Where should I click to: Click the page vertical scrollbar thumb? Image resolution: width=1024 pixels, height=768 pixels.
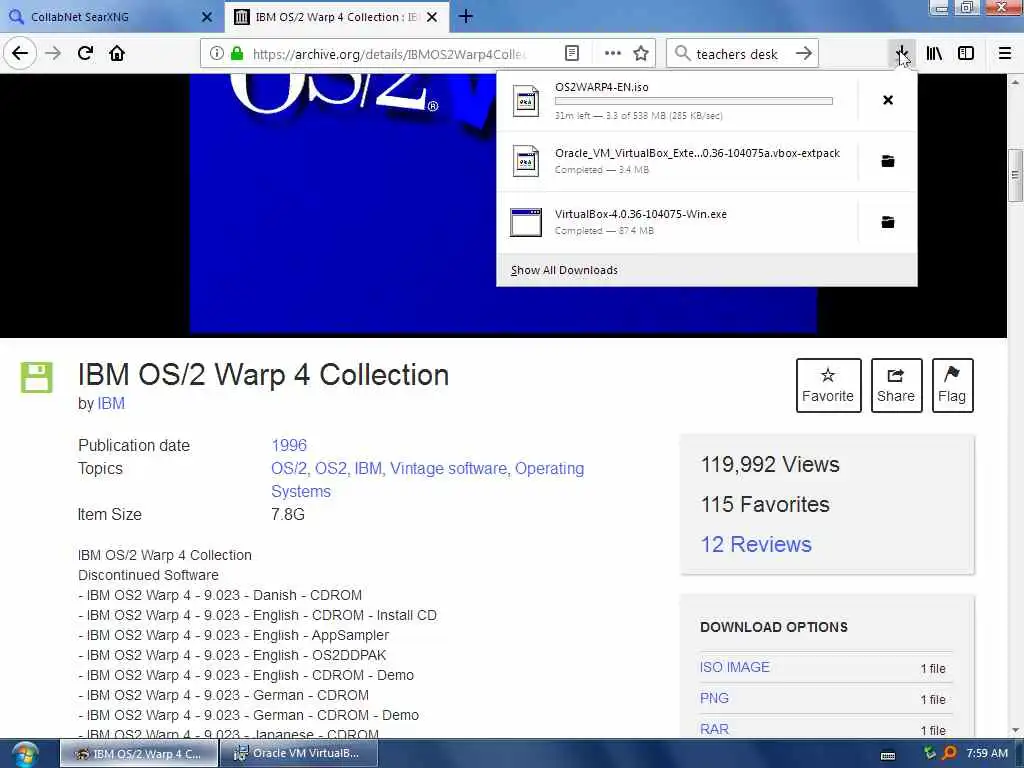coord(1015,175)
